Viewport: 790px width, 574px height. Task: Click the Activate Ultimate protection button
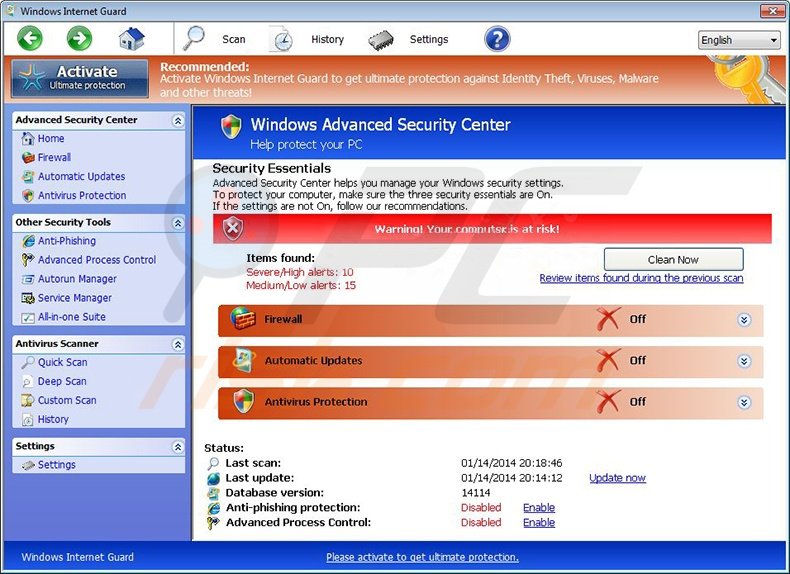pos(80,78)
